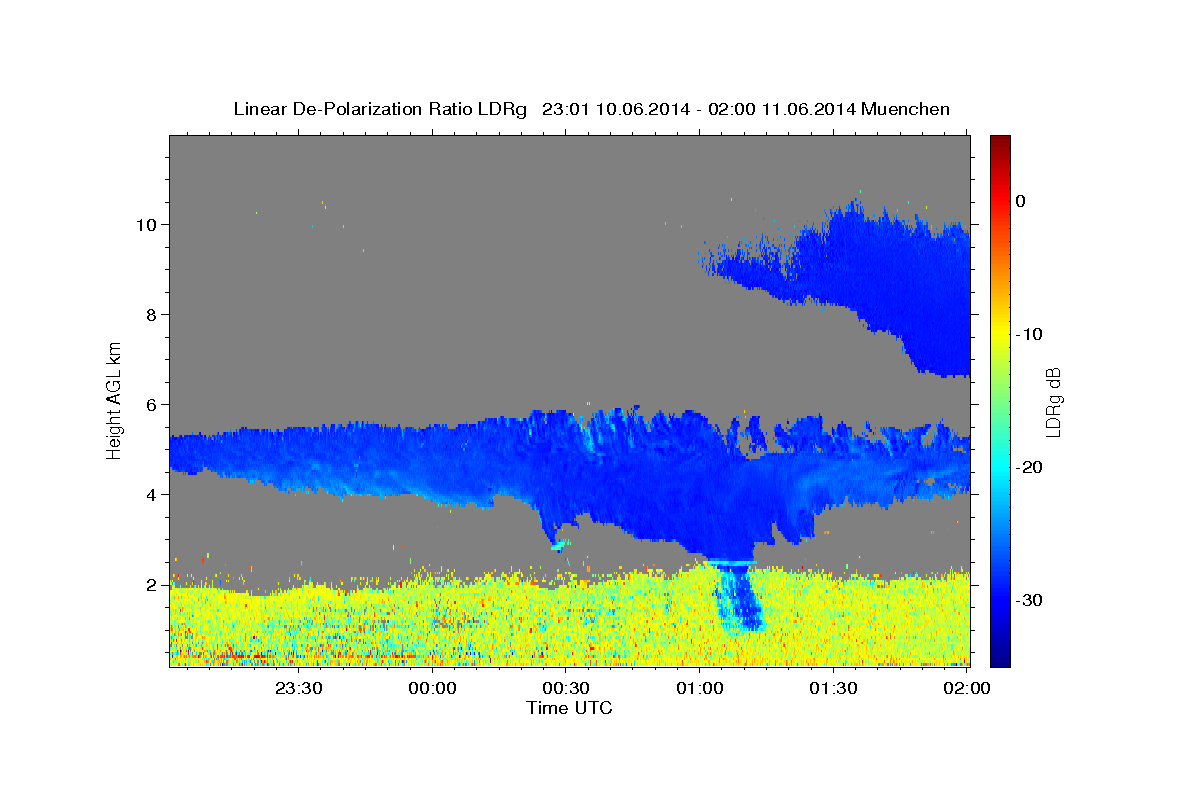
Task: Click the 'Time UTC' axis label
Action: [569, 708]
